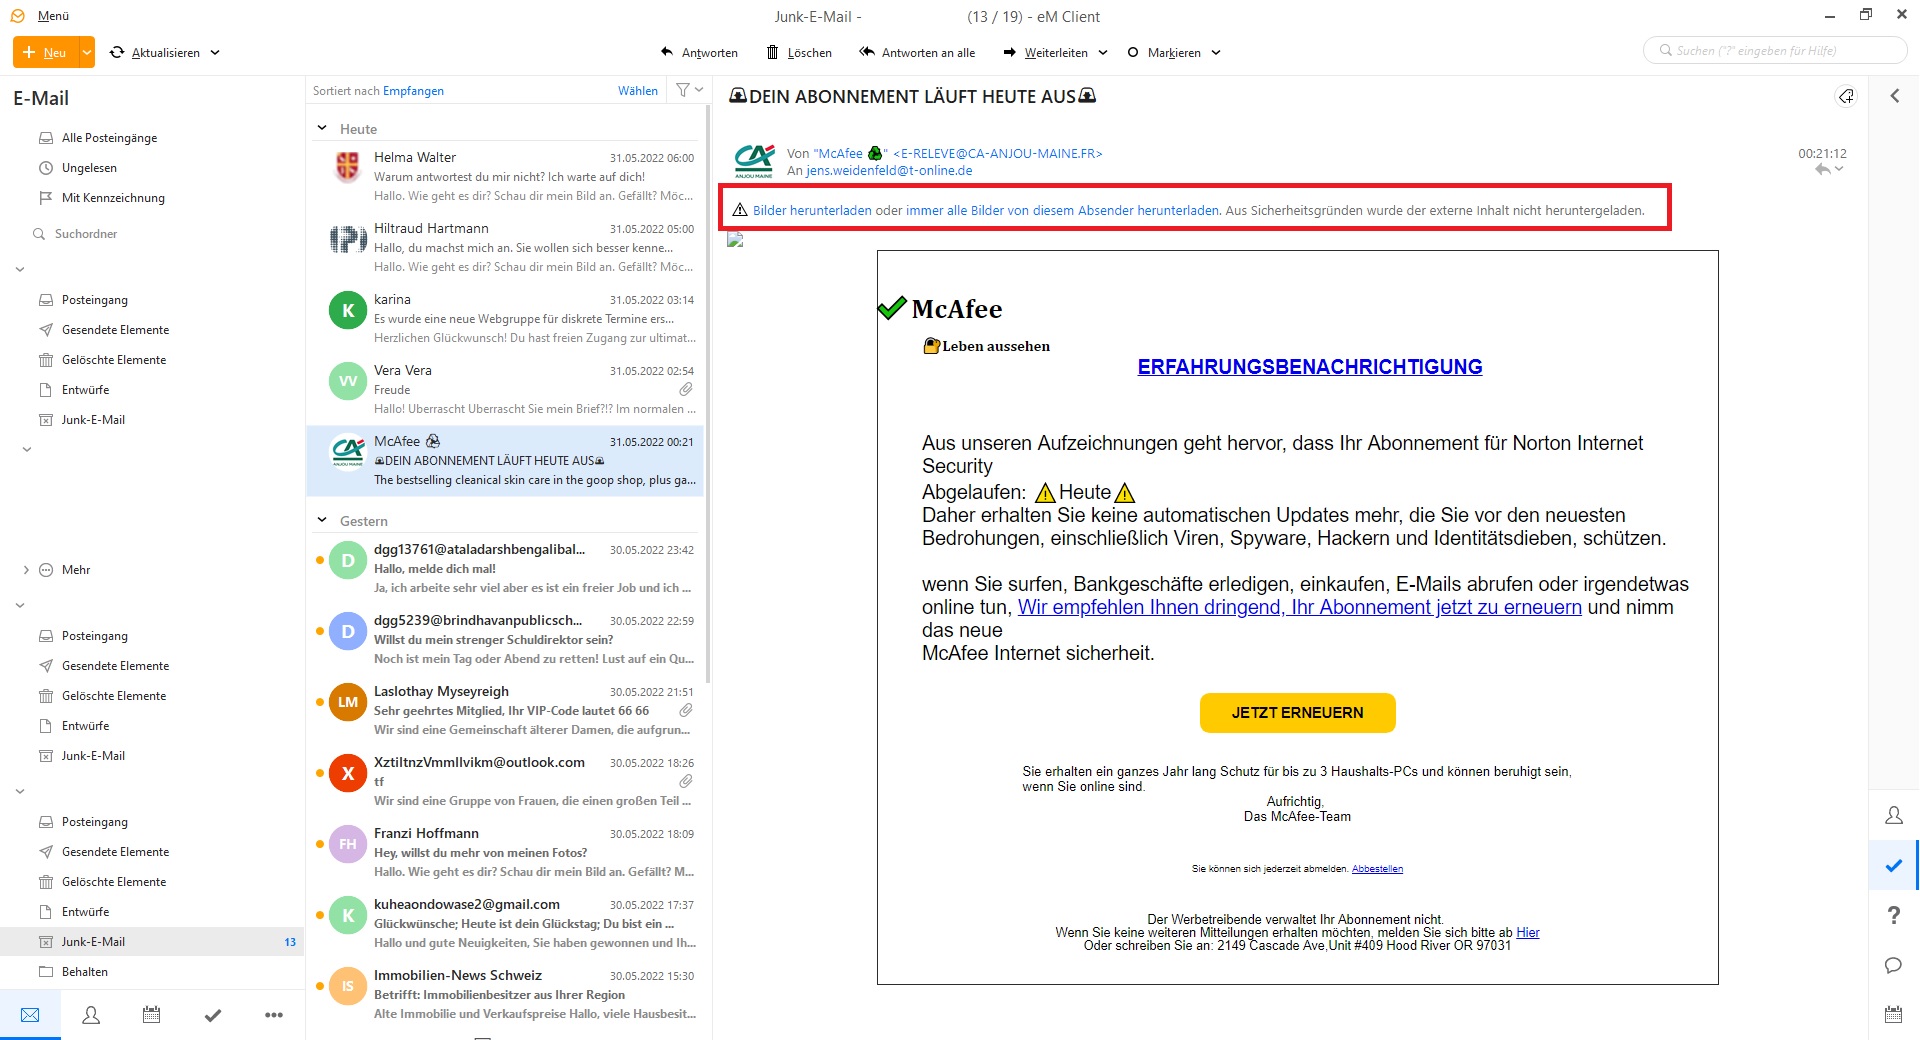Image resolution: width=1920 pixels, height=1040 pixels.
Task: Collapse the Gestern group
Action: pyautogui.click(x=322, y=520)
